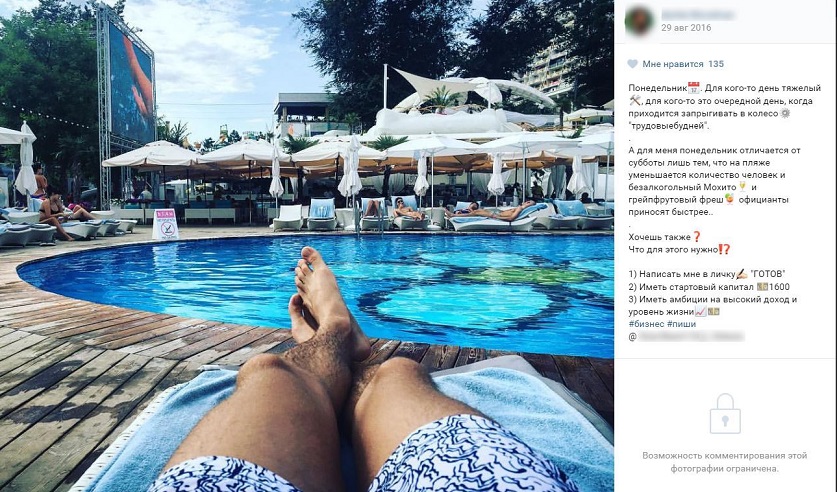Click the padlock comments-restricted icon
837x492 pixels.
(725, 414)
